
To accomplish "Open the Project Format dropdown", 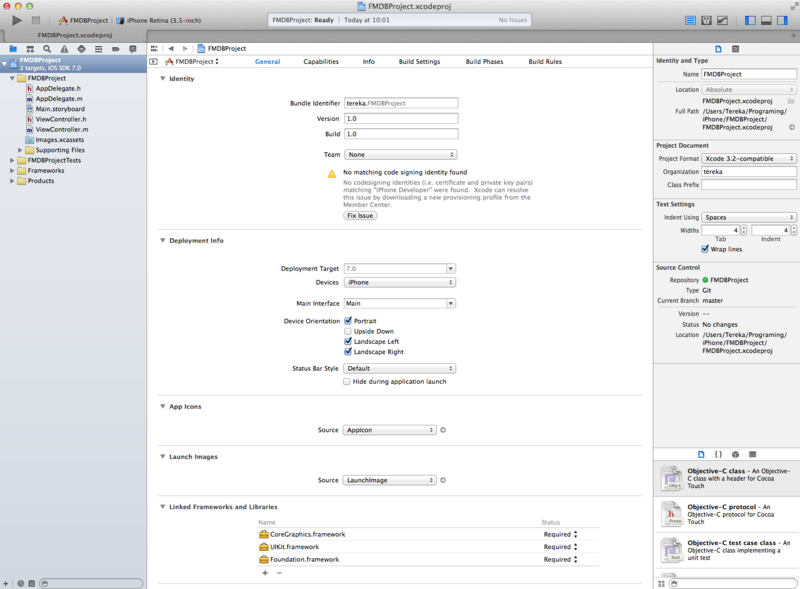I will [x=749, y=159].
